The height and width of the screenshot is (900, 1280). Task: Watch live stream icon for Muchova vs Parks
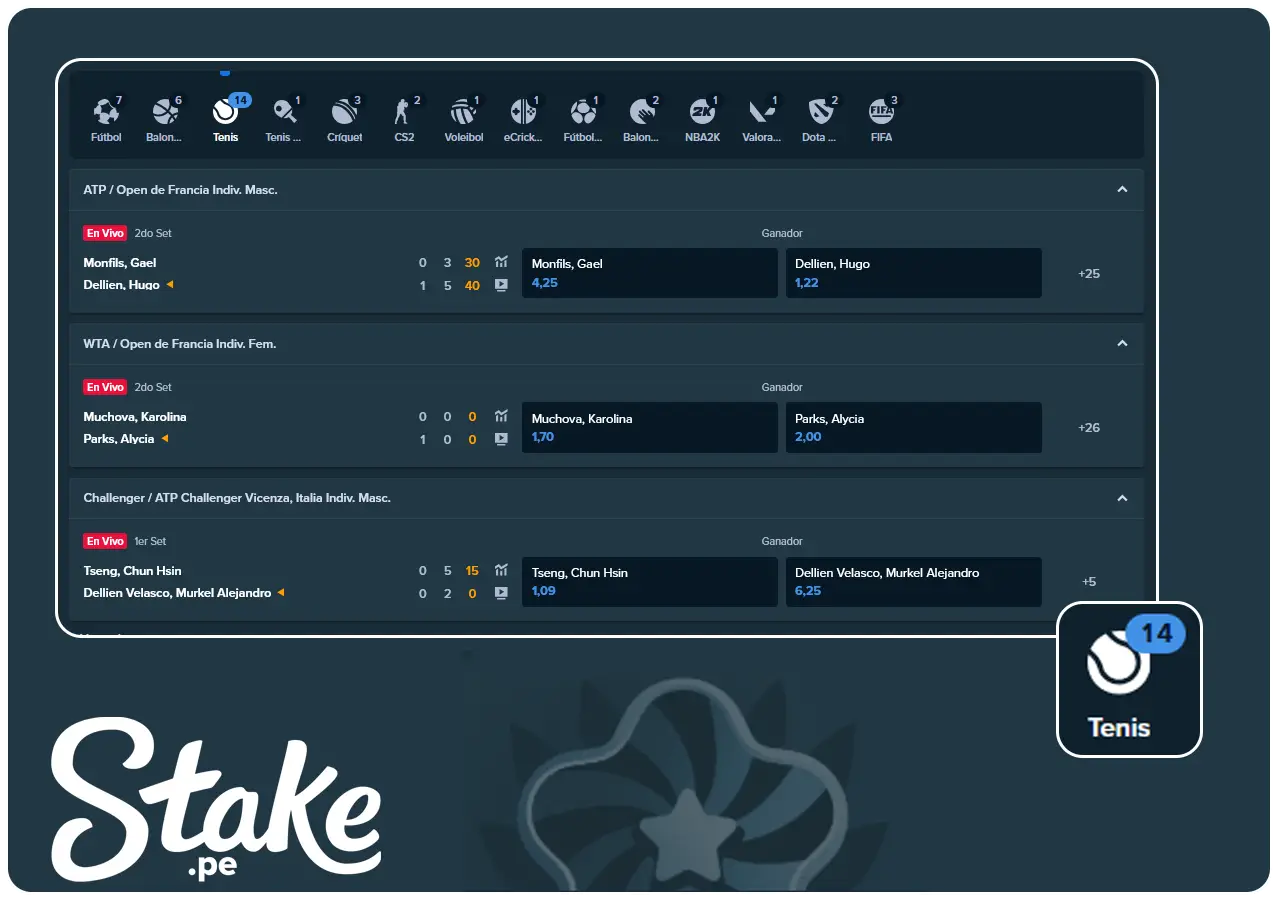pyautogui.click(x=501, y=439)
